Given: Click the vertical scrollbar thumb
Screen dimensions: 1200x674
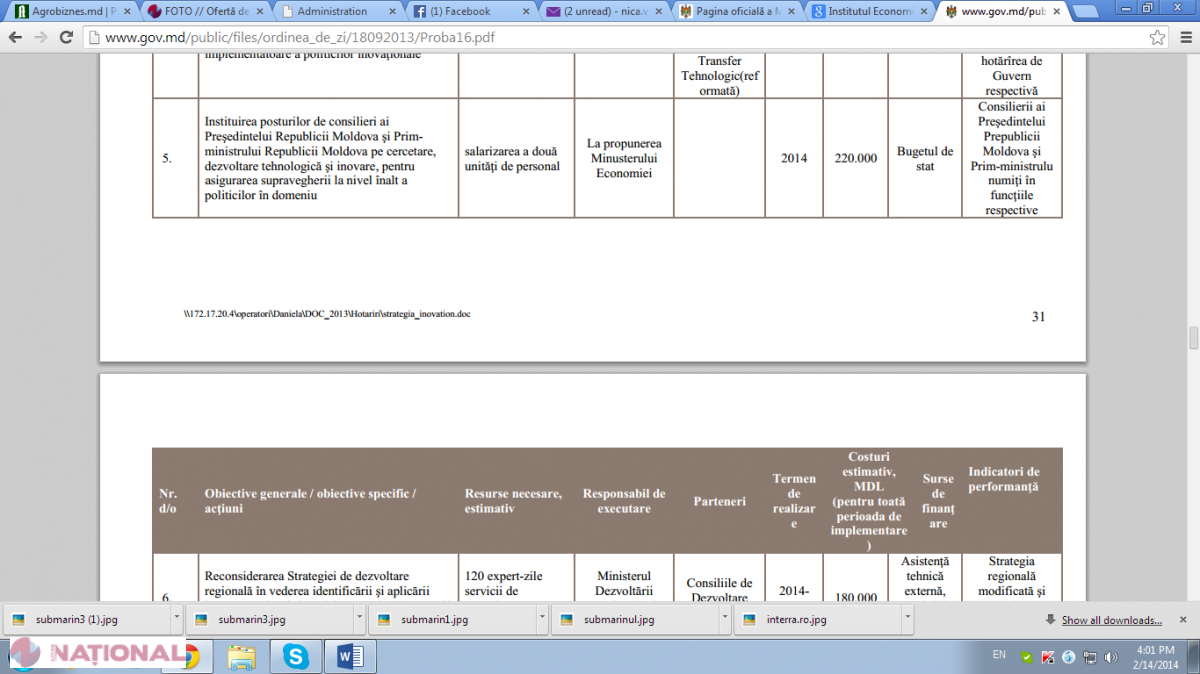Looking at the screenshot, I should 1192,338.
